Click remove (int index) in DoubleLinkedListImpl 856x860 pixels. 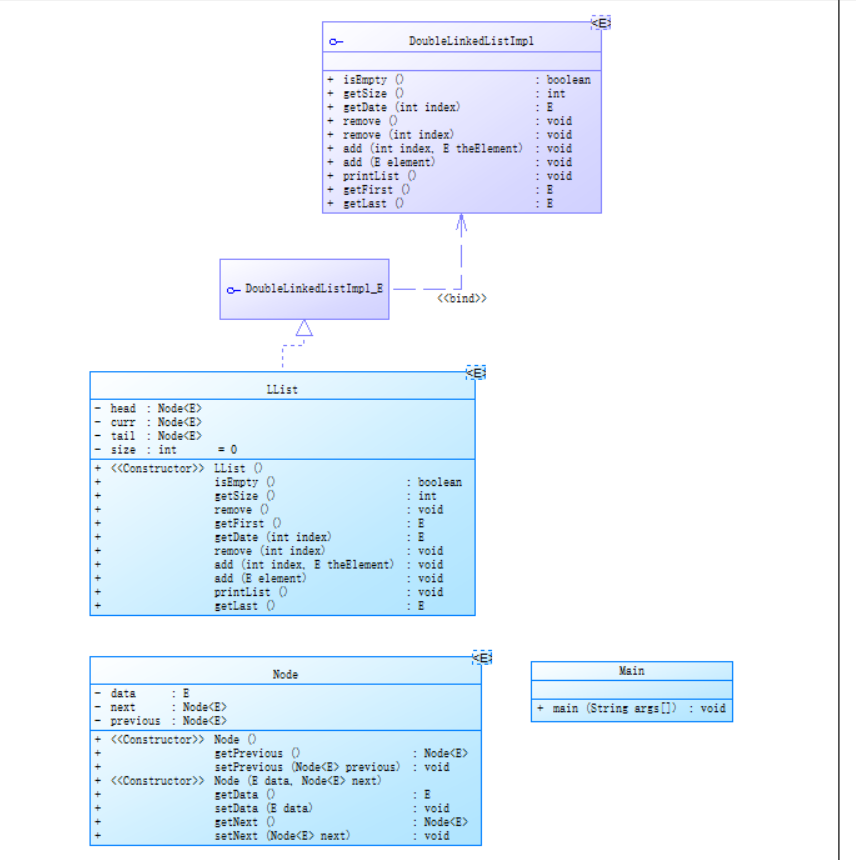[398, 135]
